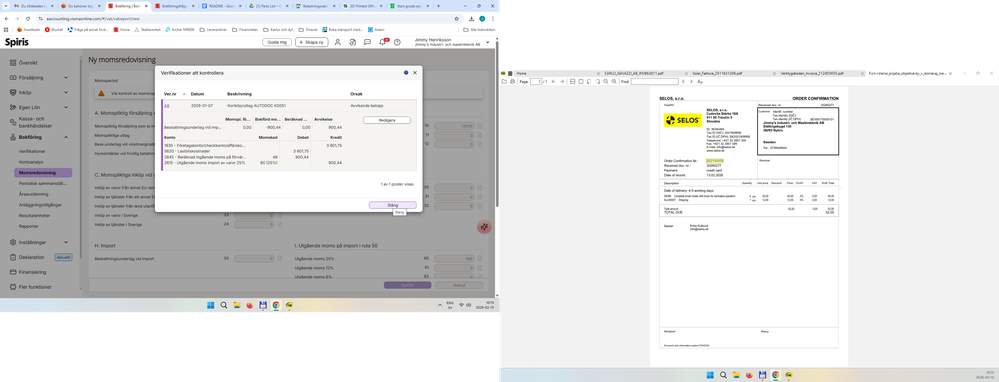Click the Guida mig button
Screen dimensions: 999x382
(277, 42)
